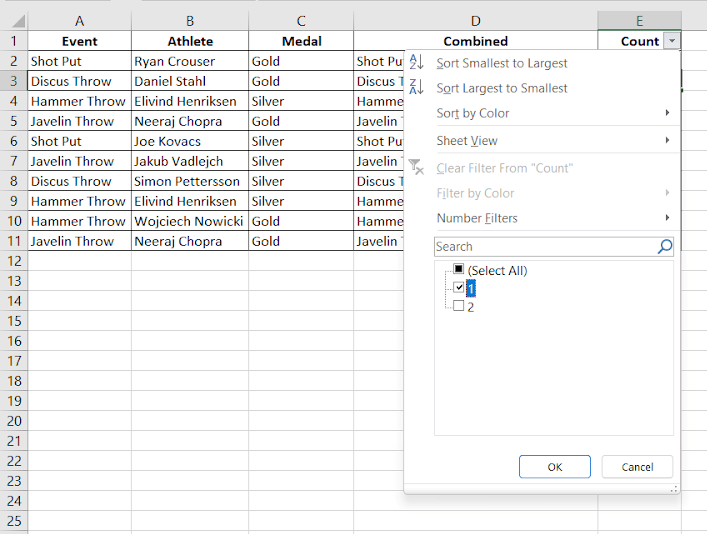Viewport: 707px width, 534px height.
Task: Uncheck the checkbox for value 1
Action: (459, 287)
